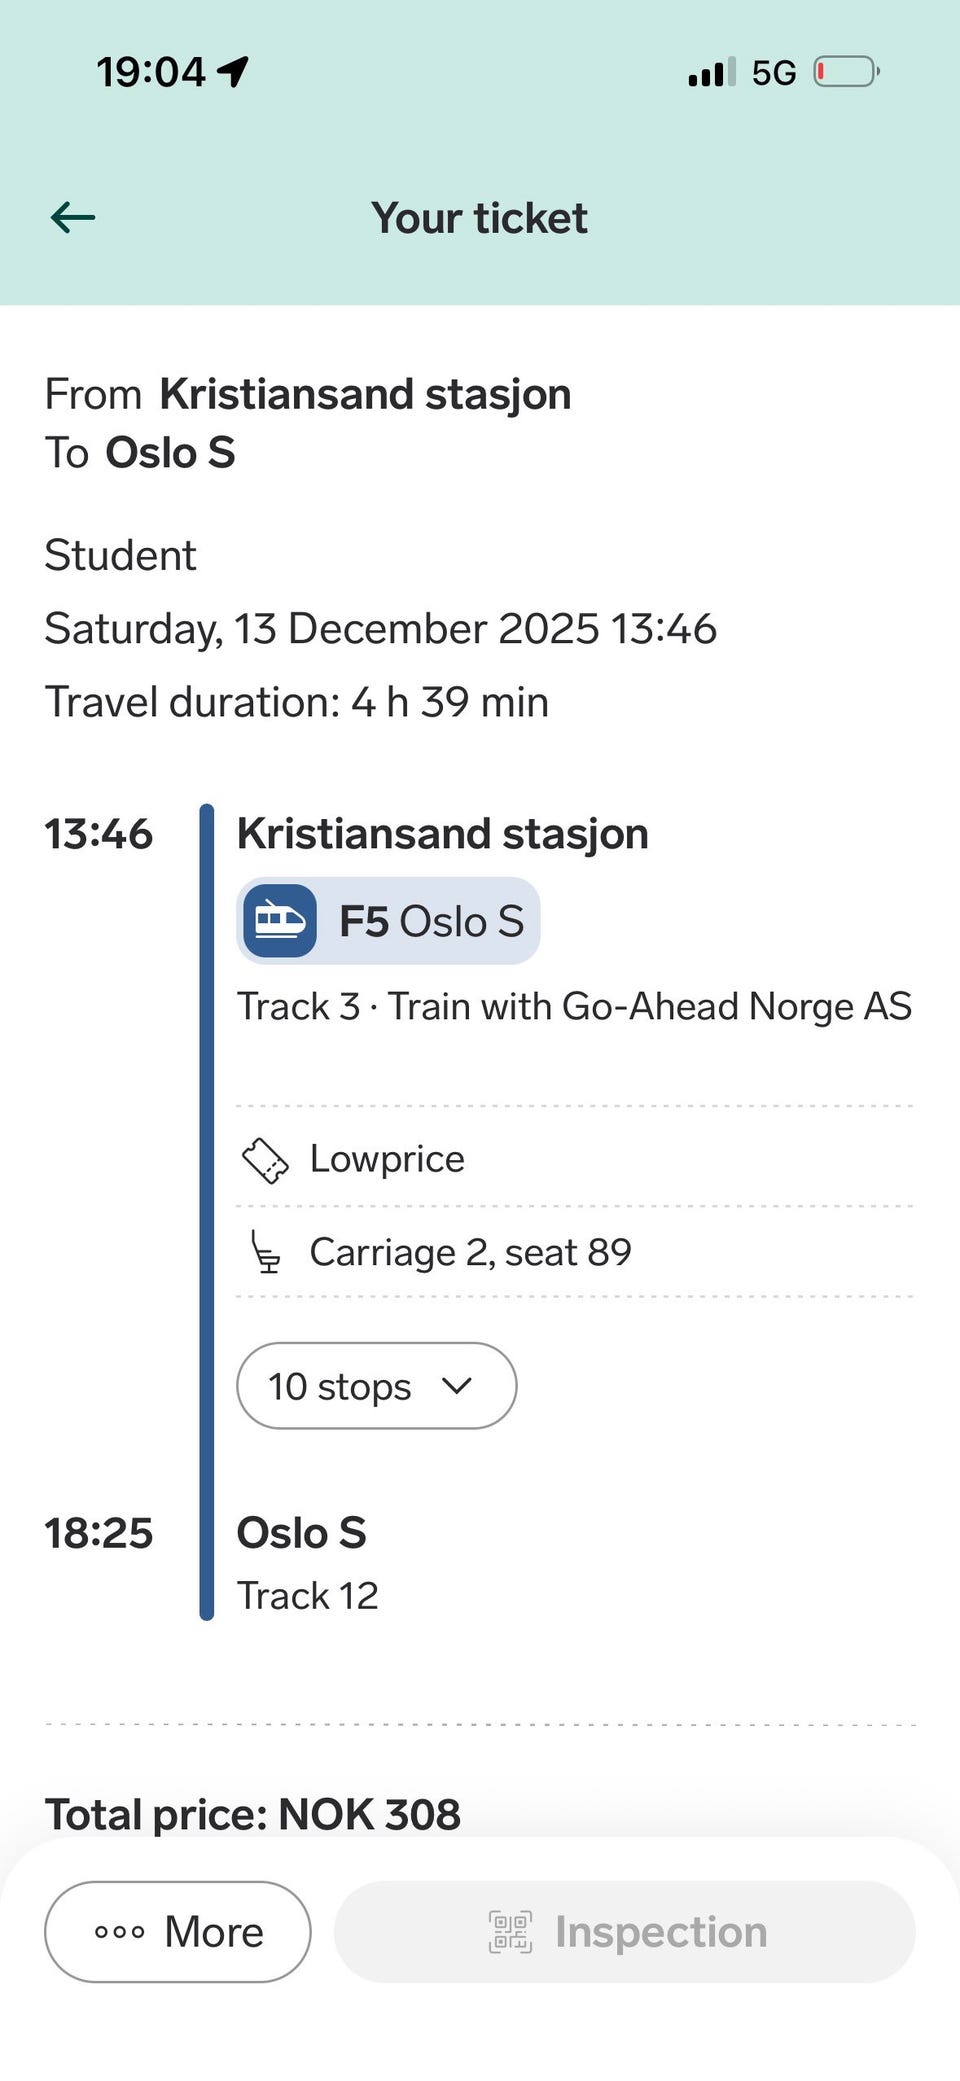Tap the Your ticket header title
Viewport: 960px width, 2081px height.
pos(479,218)
